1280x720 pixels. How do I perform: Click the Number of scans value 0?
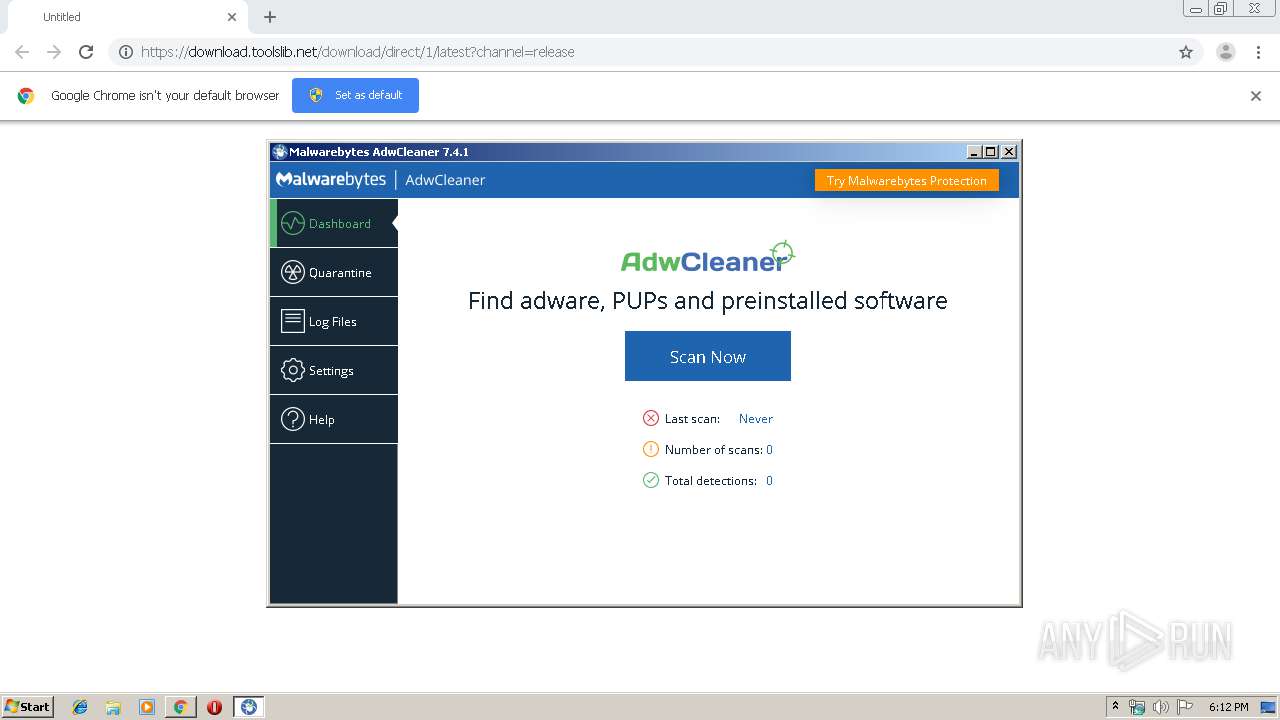769,450
